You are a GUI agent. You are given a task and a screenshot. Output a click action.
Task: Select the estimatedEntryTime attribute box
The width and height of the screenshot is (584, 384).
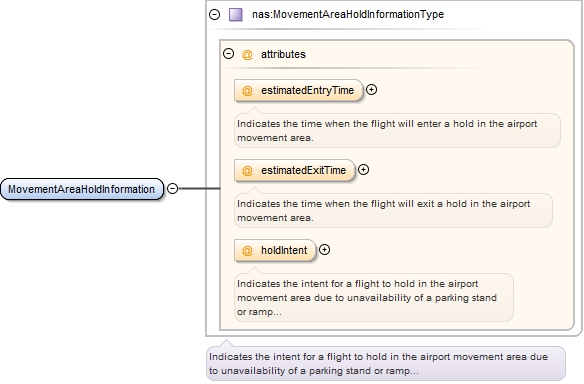[x=298, y=90]
